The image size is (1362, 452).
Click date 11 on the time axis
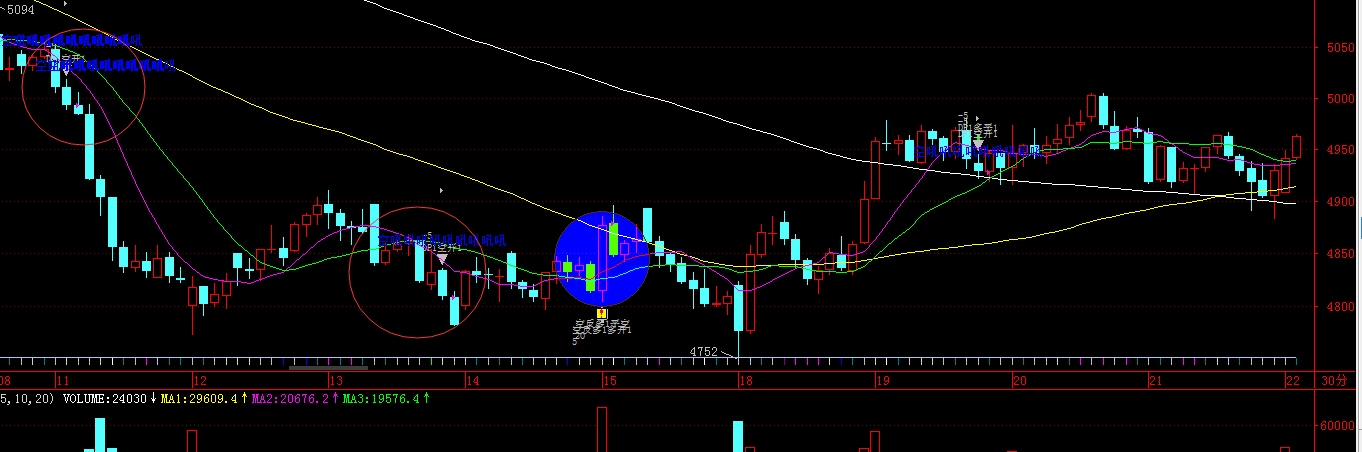click(61, 381)
